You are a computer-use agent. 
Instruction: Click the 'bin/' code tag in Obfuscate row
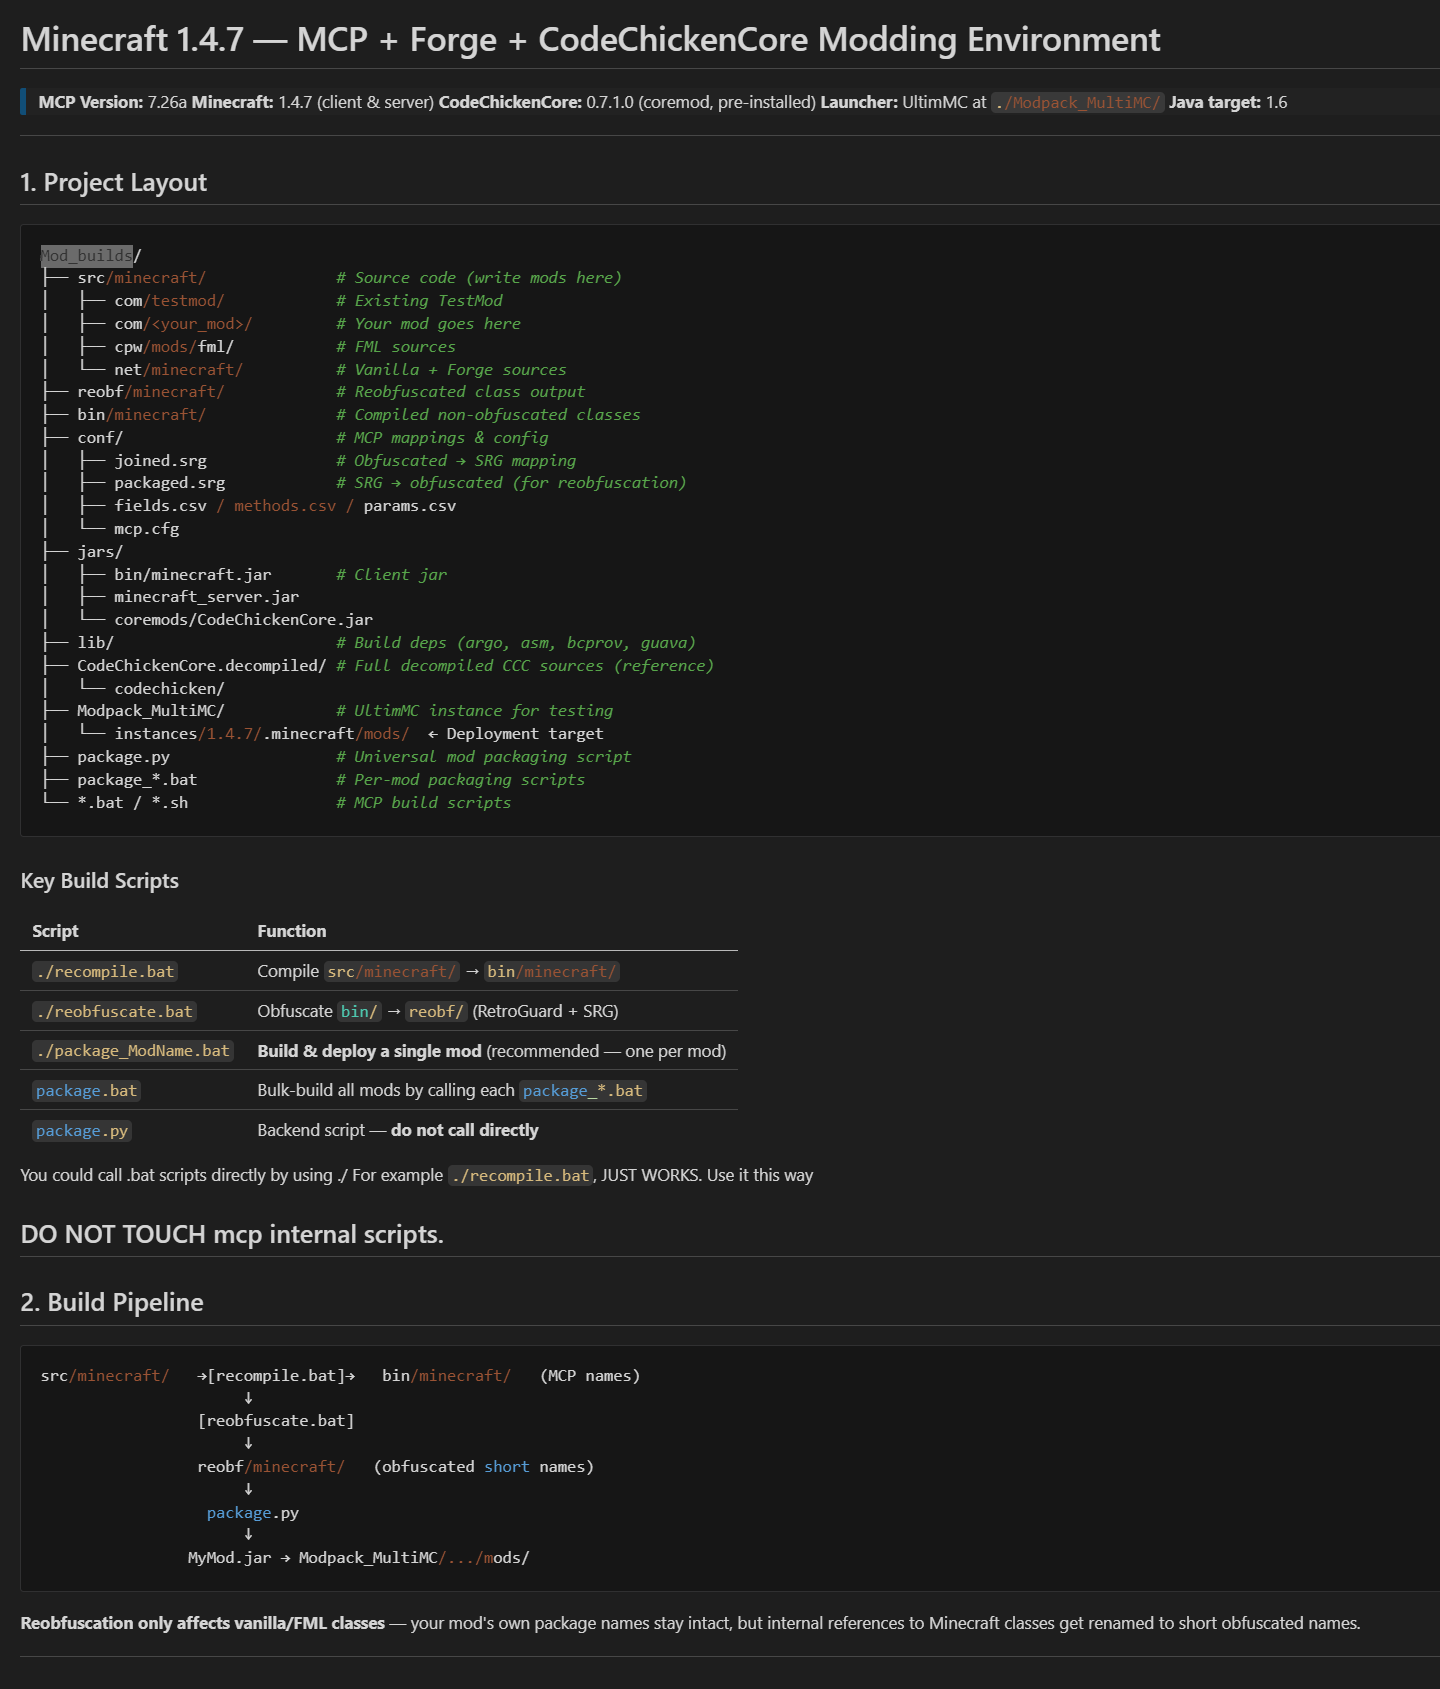(x=359, y=1012)
